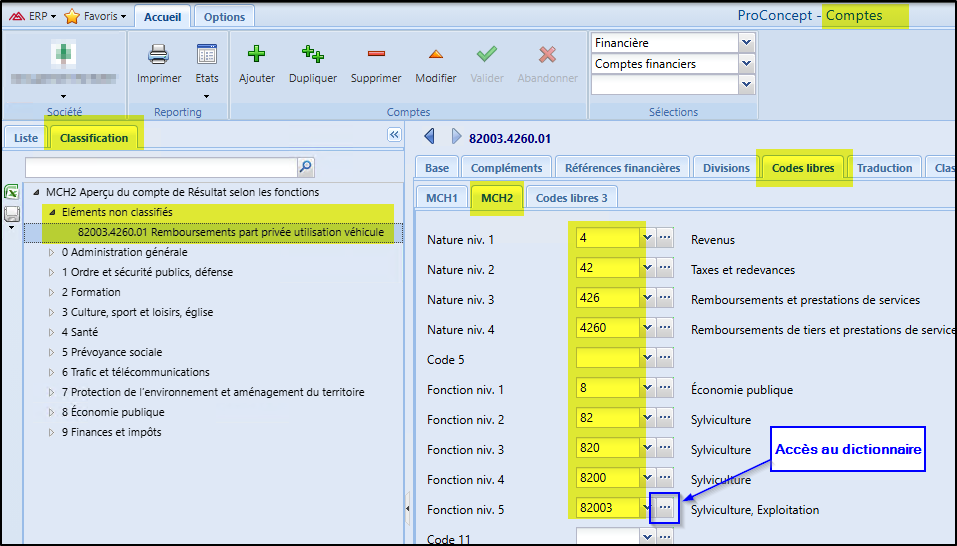
Task: Open the Financière selection dropdown
Action: pyautogui.click(x=746, y=43)
